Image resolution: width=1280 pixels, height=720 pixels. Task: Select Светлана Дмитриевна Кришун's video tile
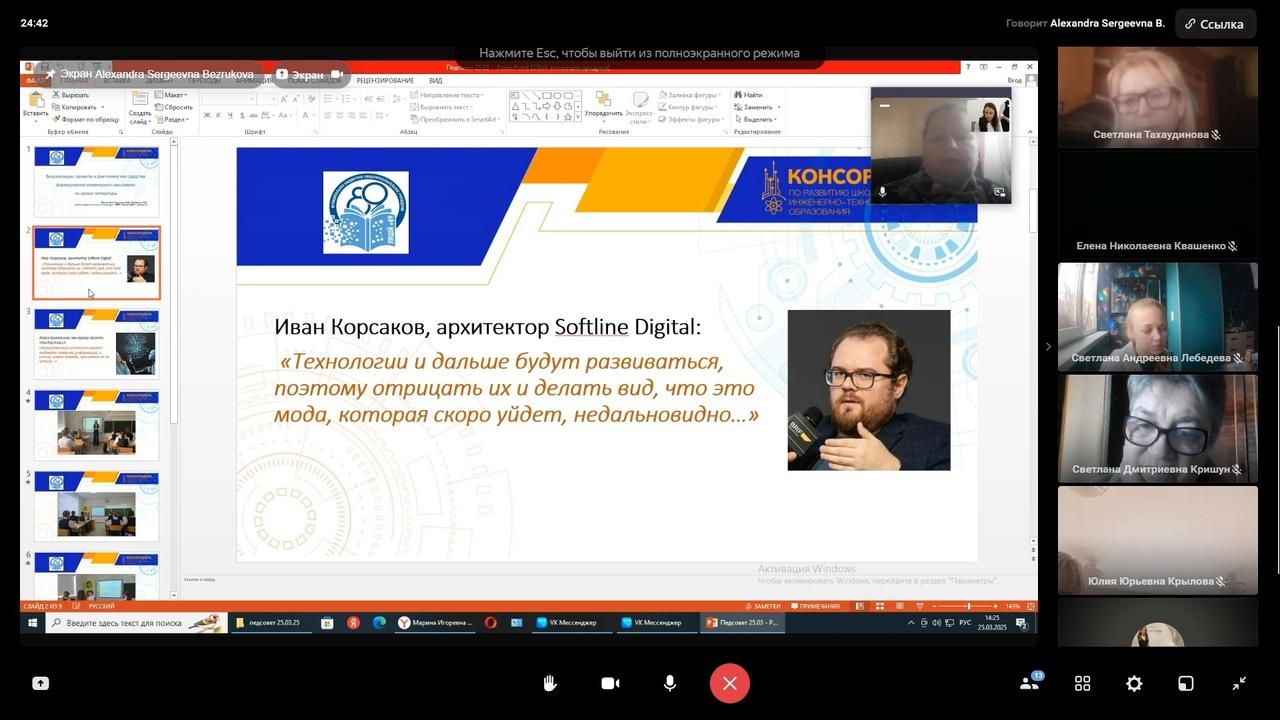click(1157, 428)
